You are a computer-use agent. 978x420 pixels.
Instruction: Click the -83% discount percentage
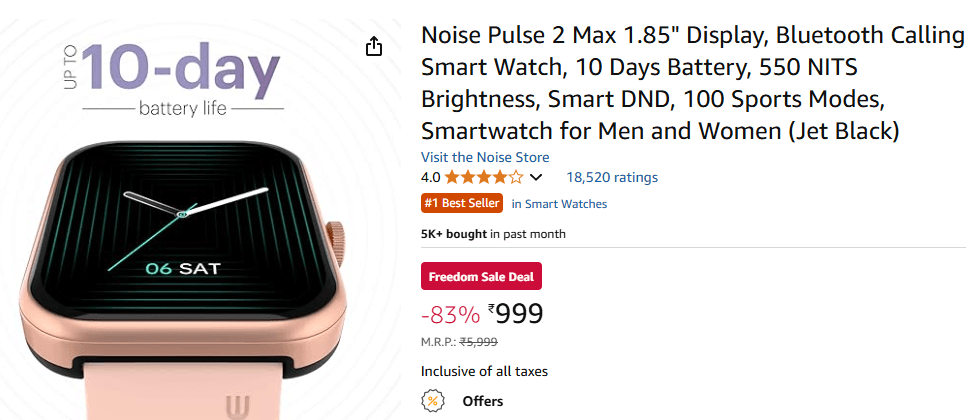[x=451, y=315]
